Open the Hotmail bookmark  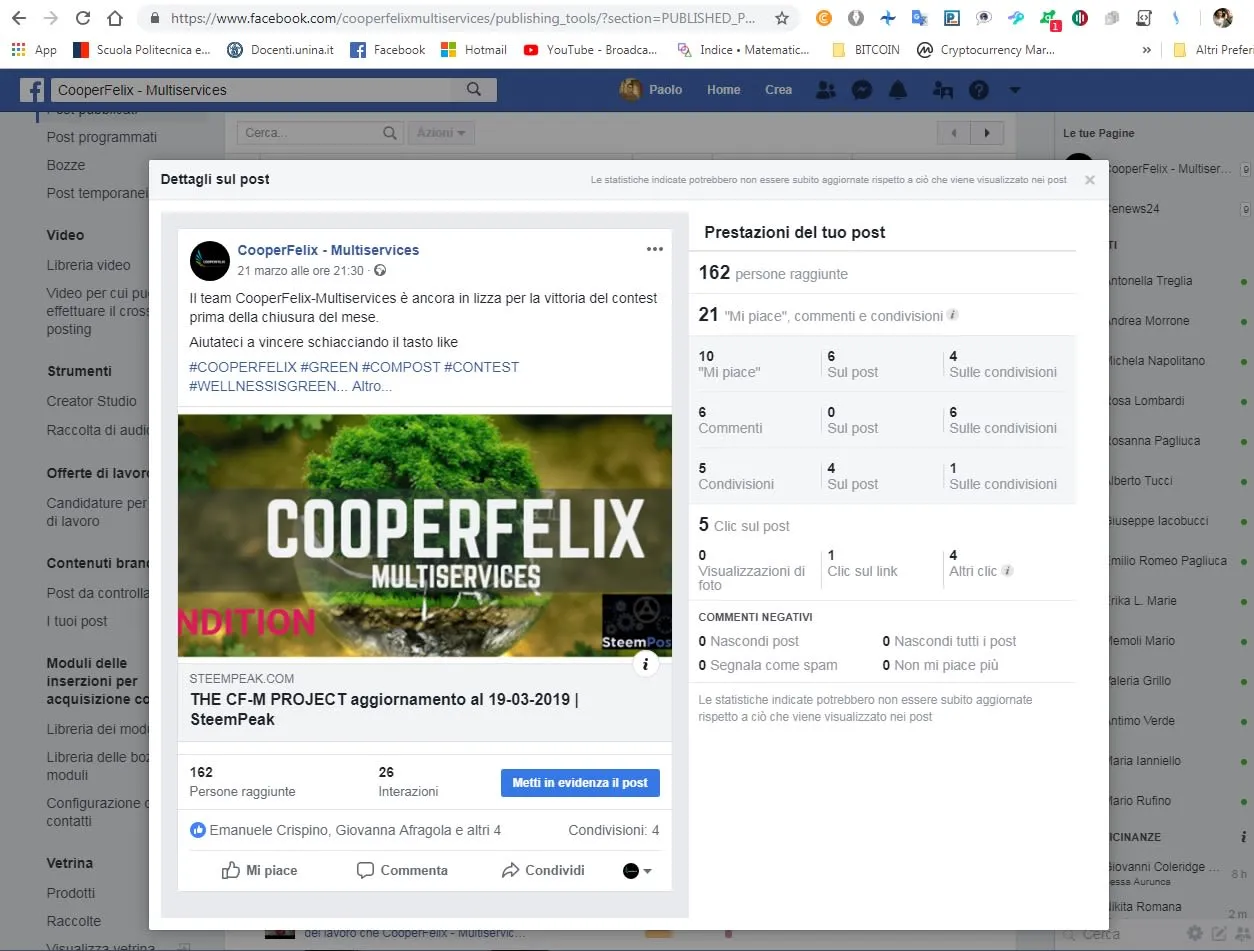coord(474,49)
